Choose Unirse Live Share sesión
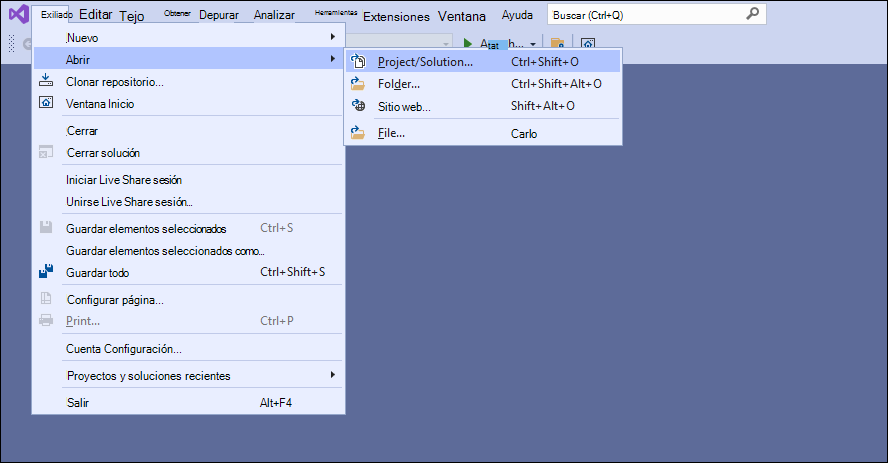Screen dimensions: 888x463 click(189, 202)
